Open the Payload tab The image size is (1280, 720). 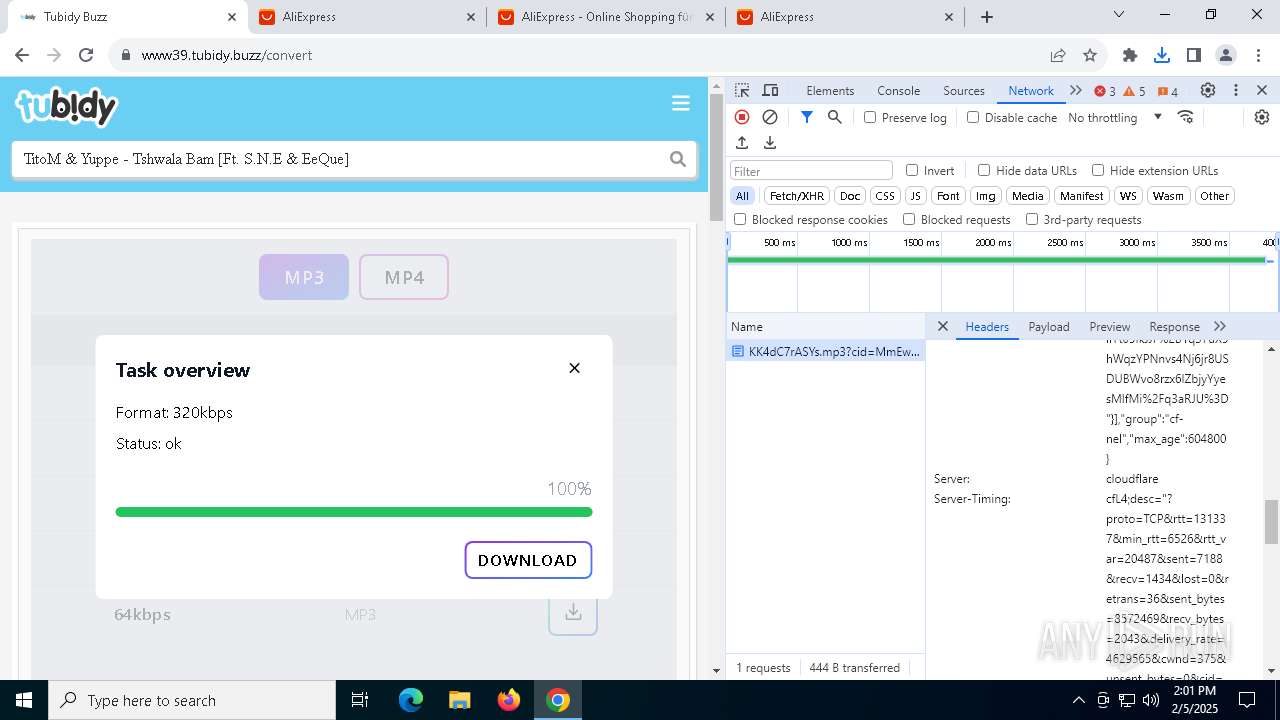[x=1049, y=326]
